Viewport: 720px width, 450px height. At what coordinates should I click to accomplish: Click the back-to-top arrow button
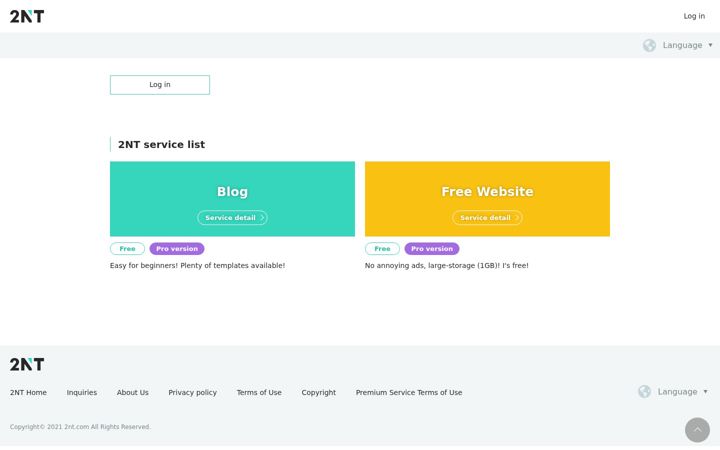697,430
